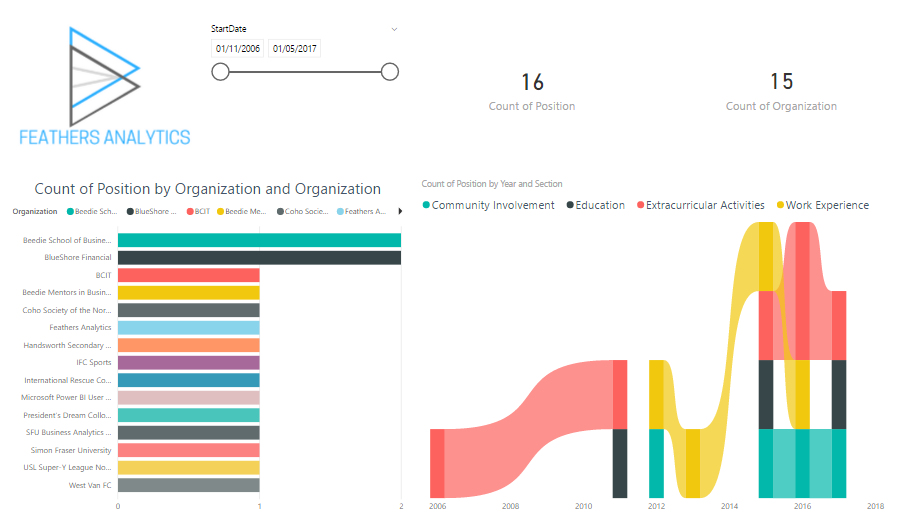Viewport: 903px width, 528px height.
Task: Click the Count of Position card value 16
Action: 532,82
